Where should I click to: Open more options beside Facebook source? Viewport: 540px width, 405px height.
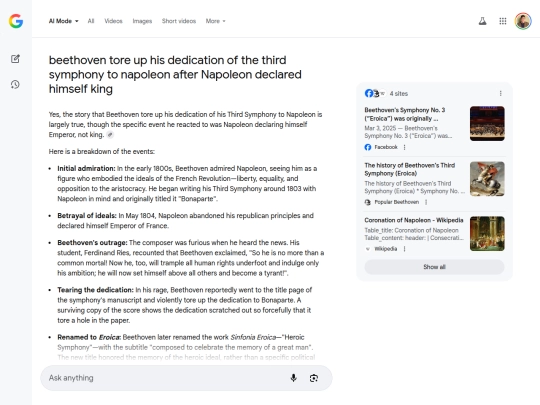(x=404, y=147)
